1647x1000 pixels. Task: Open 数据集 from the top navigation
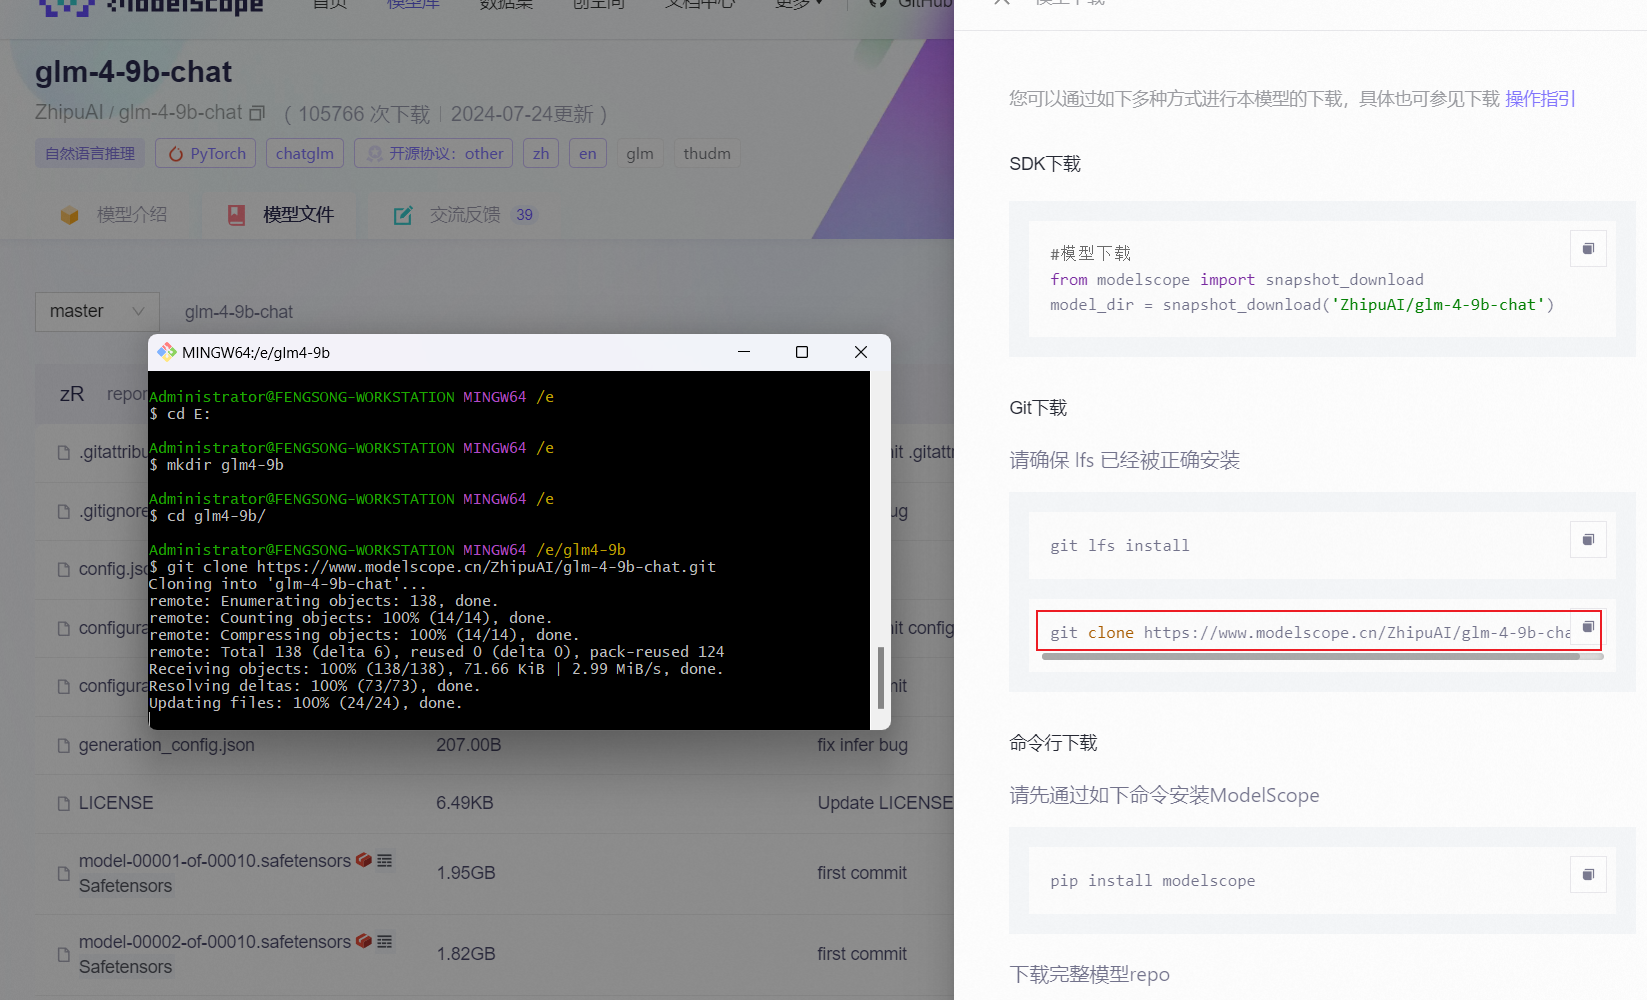(505, 4)
